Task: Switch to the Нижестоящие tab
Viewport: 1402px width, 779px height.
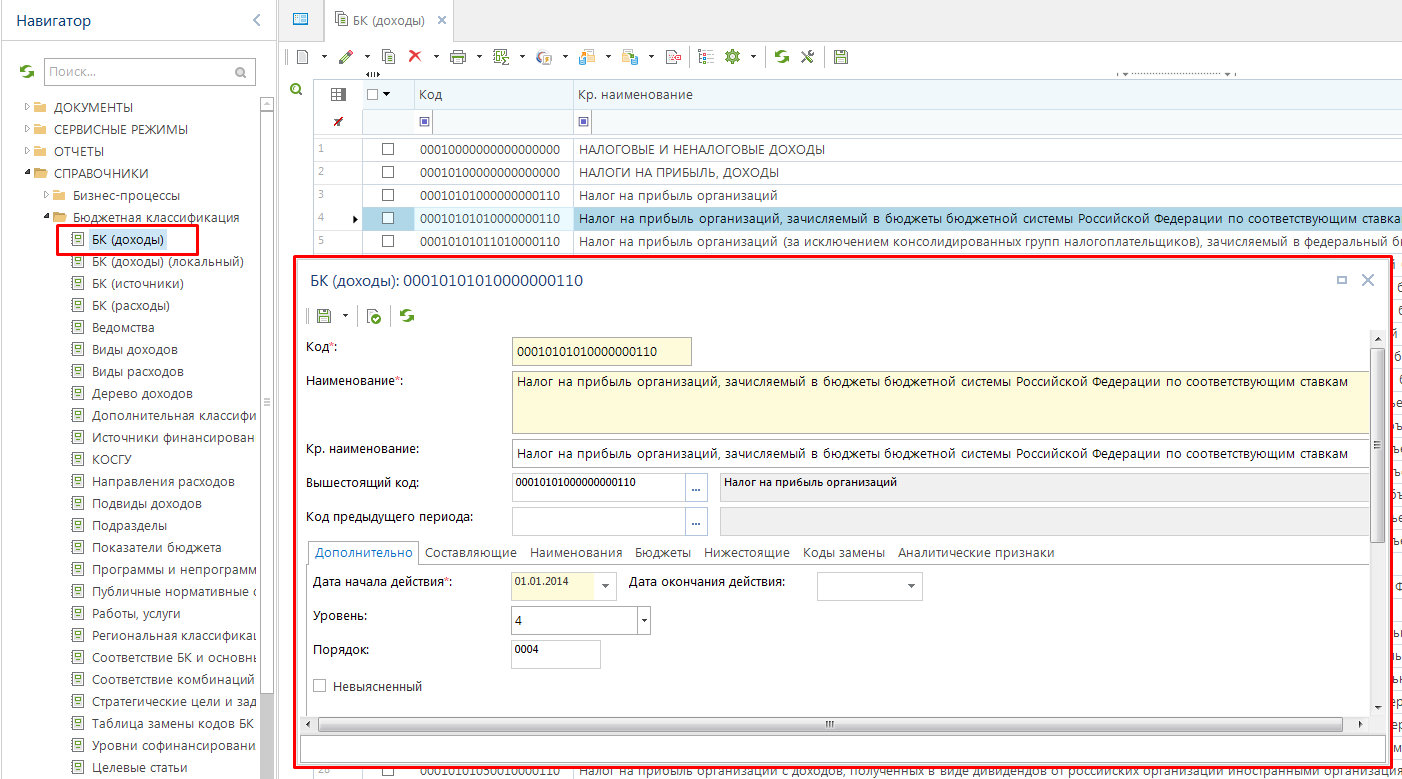Action: [x=747, y=553]
